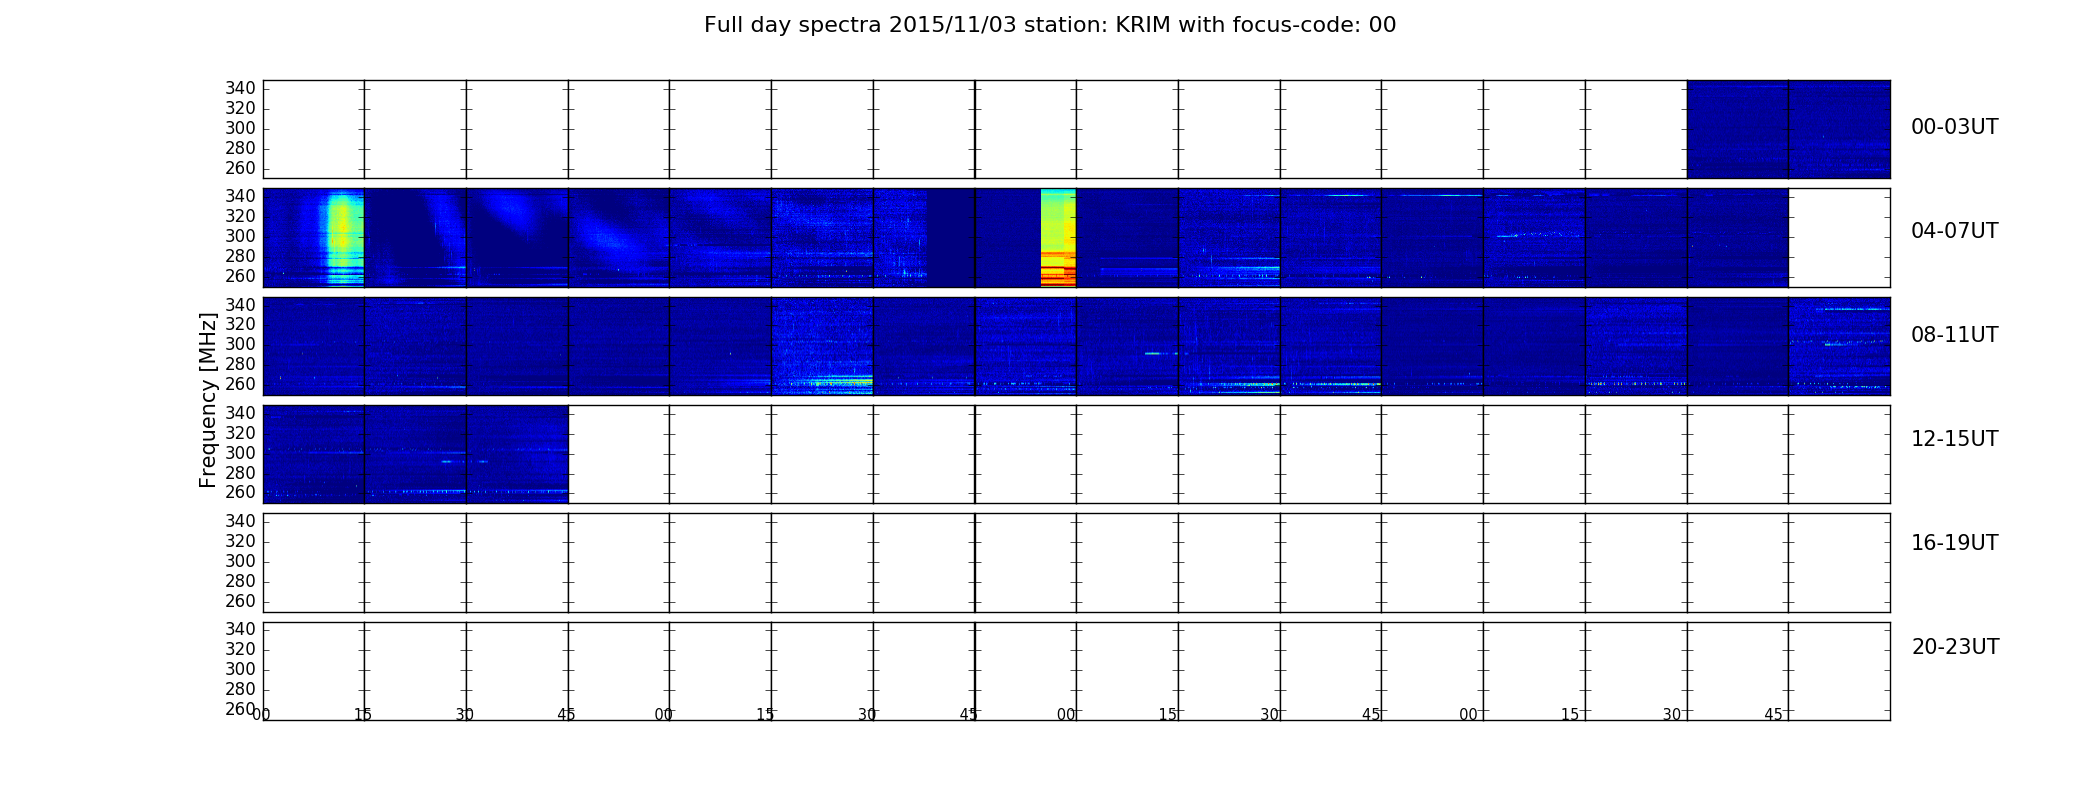Image resolution: width=2100 pixels, height=800 pixels.
Task: Click the 260 tick label of the 16-19UT row
Action: click(240, 601)
